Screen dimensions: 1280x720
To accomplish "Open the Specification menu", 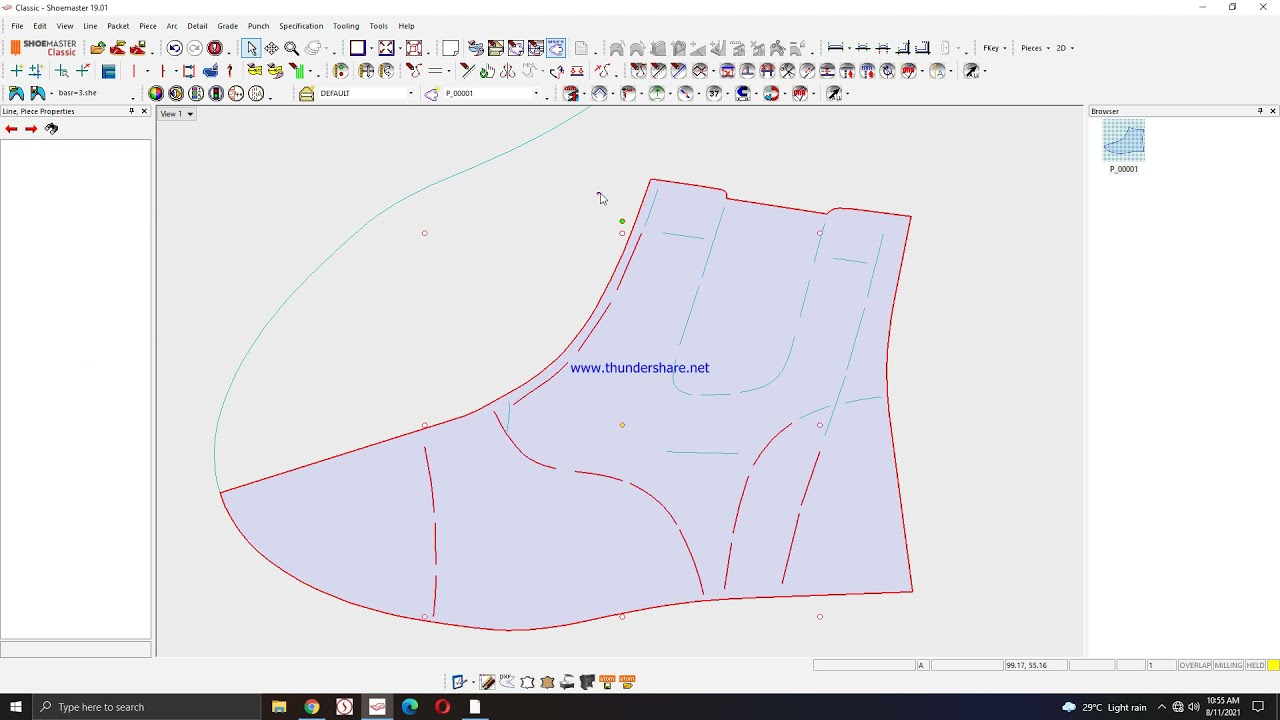I will (301, 26).
